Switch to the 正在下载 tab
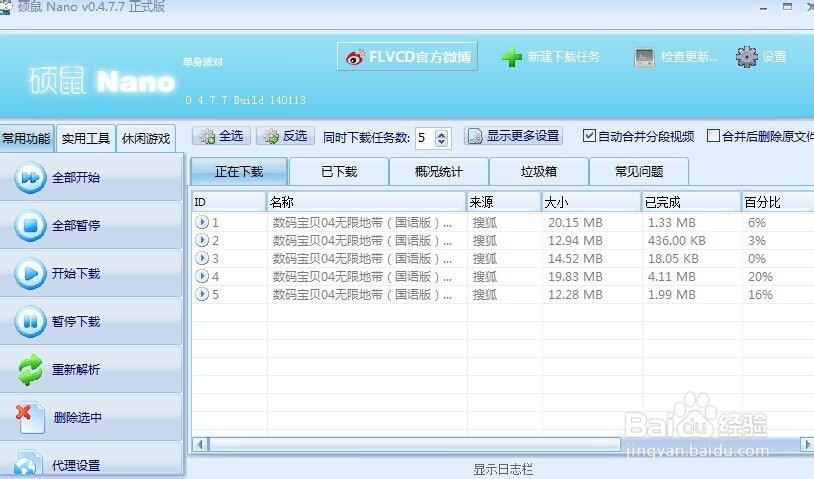 (x=239, y=172)
